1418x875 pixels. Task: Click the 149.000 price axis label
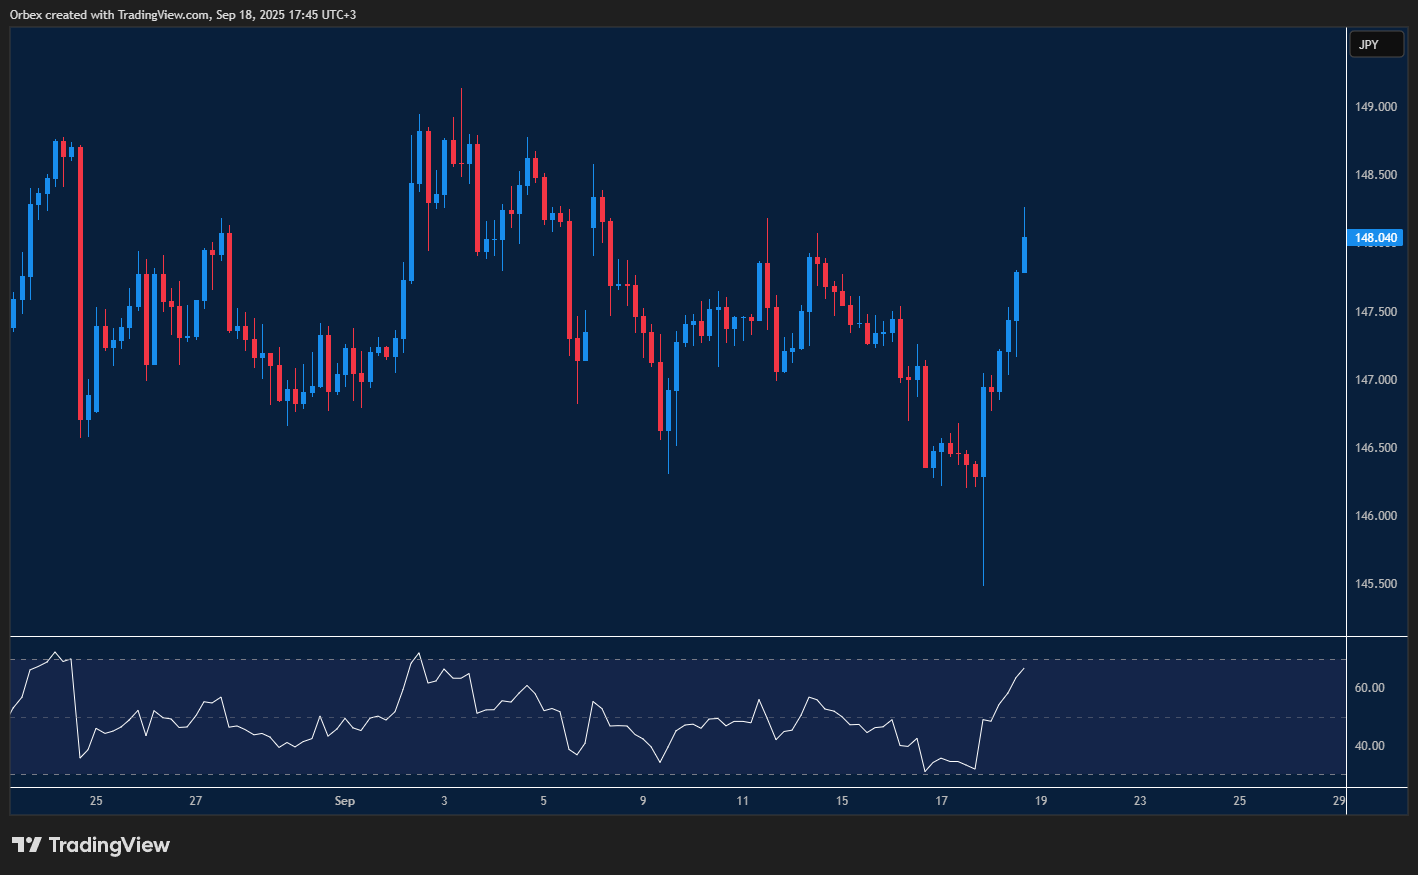point(1376,107)
